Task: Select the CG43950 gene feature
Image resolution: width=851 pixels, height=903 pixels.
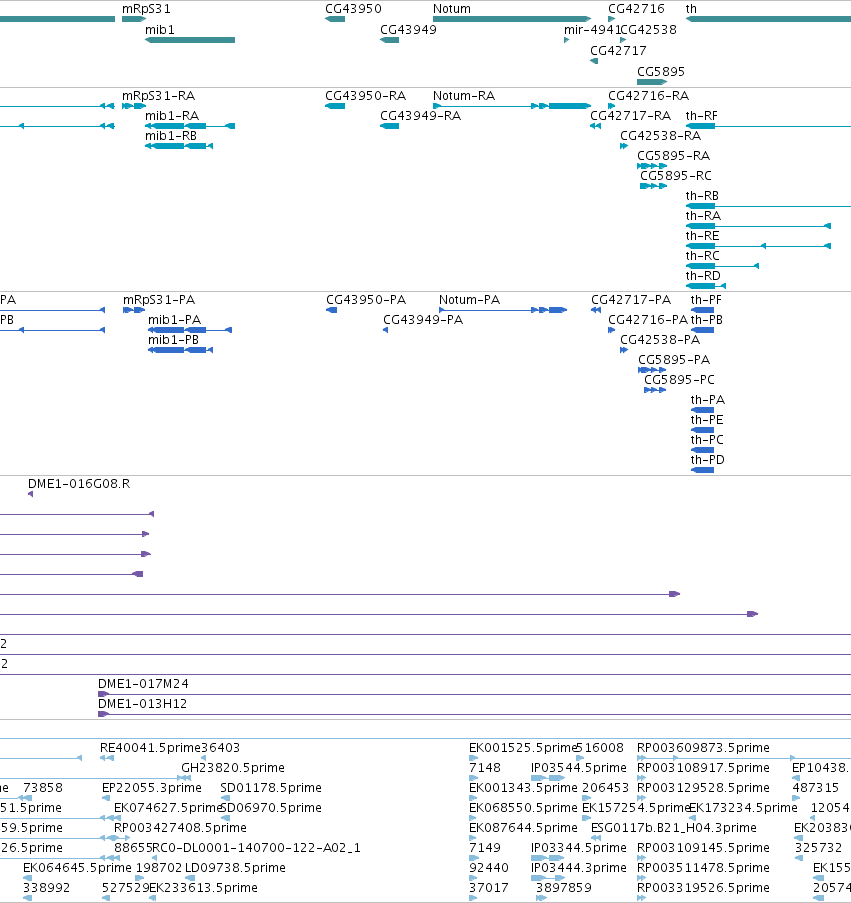Action: point(335,19)
